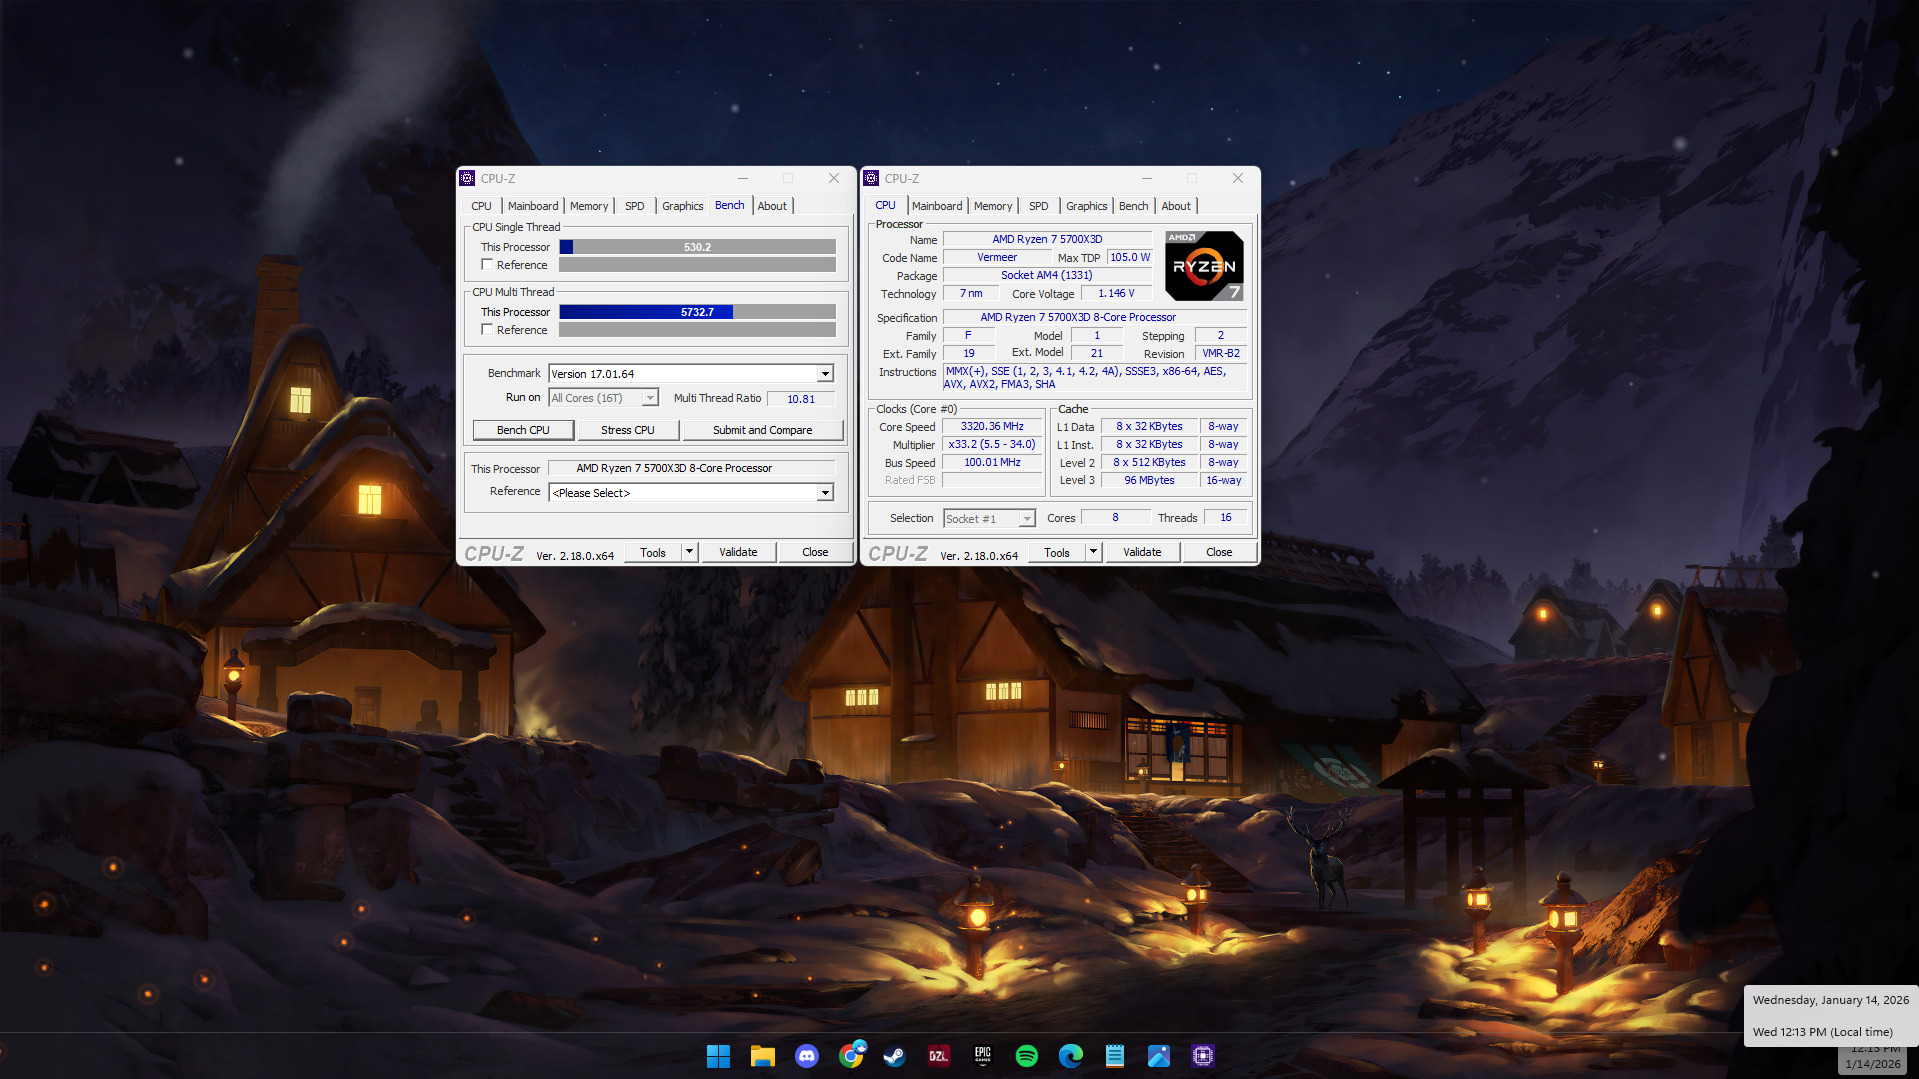The image size is (1919, 1079).
Task: Open the Photos app on the taskbar
Action: tap(1159, 1056)
